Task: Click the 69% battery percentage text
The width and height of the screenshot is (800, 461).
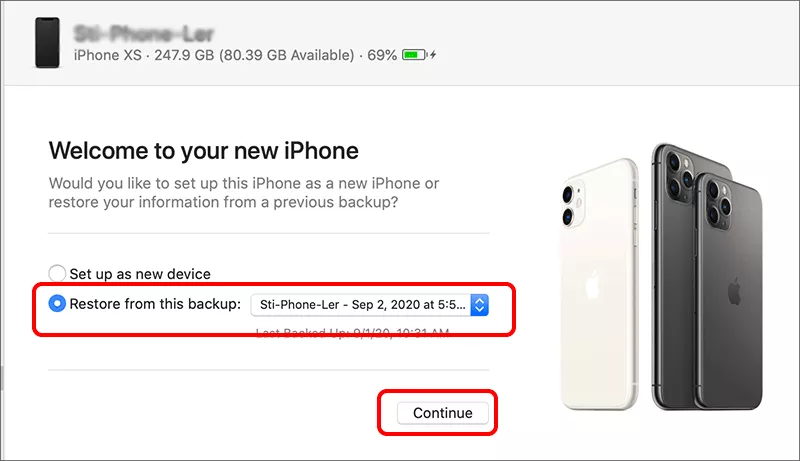Action: [382, 55]
